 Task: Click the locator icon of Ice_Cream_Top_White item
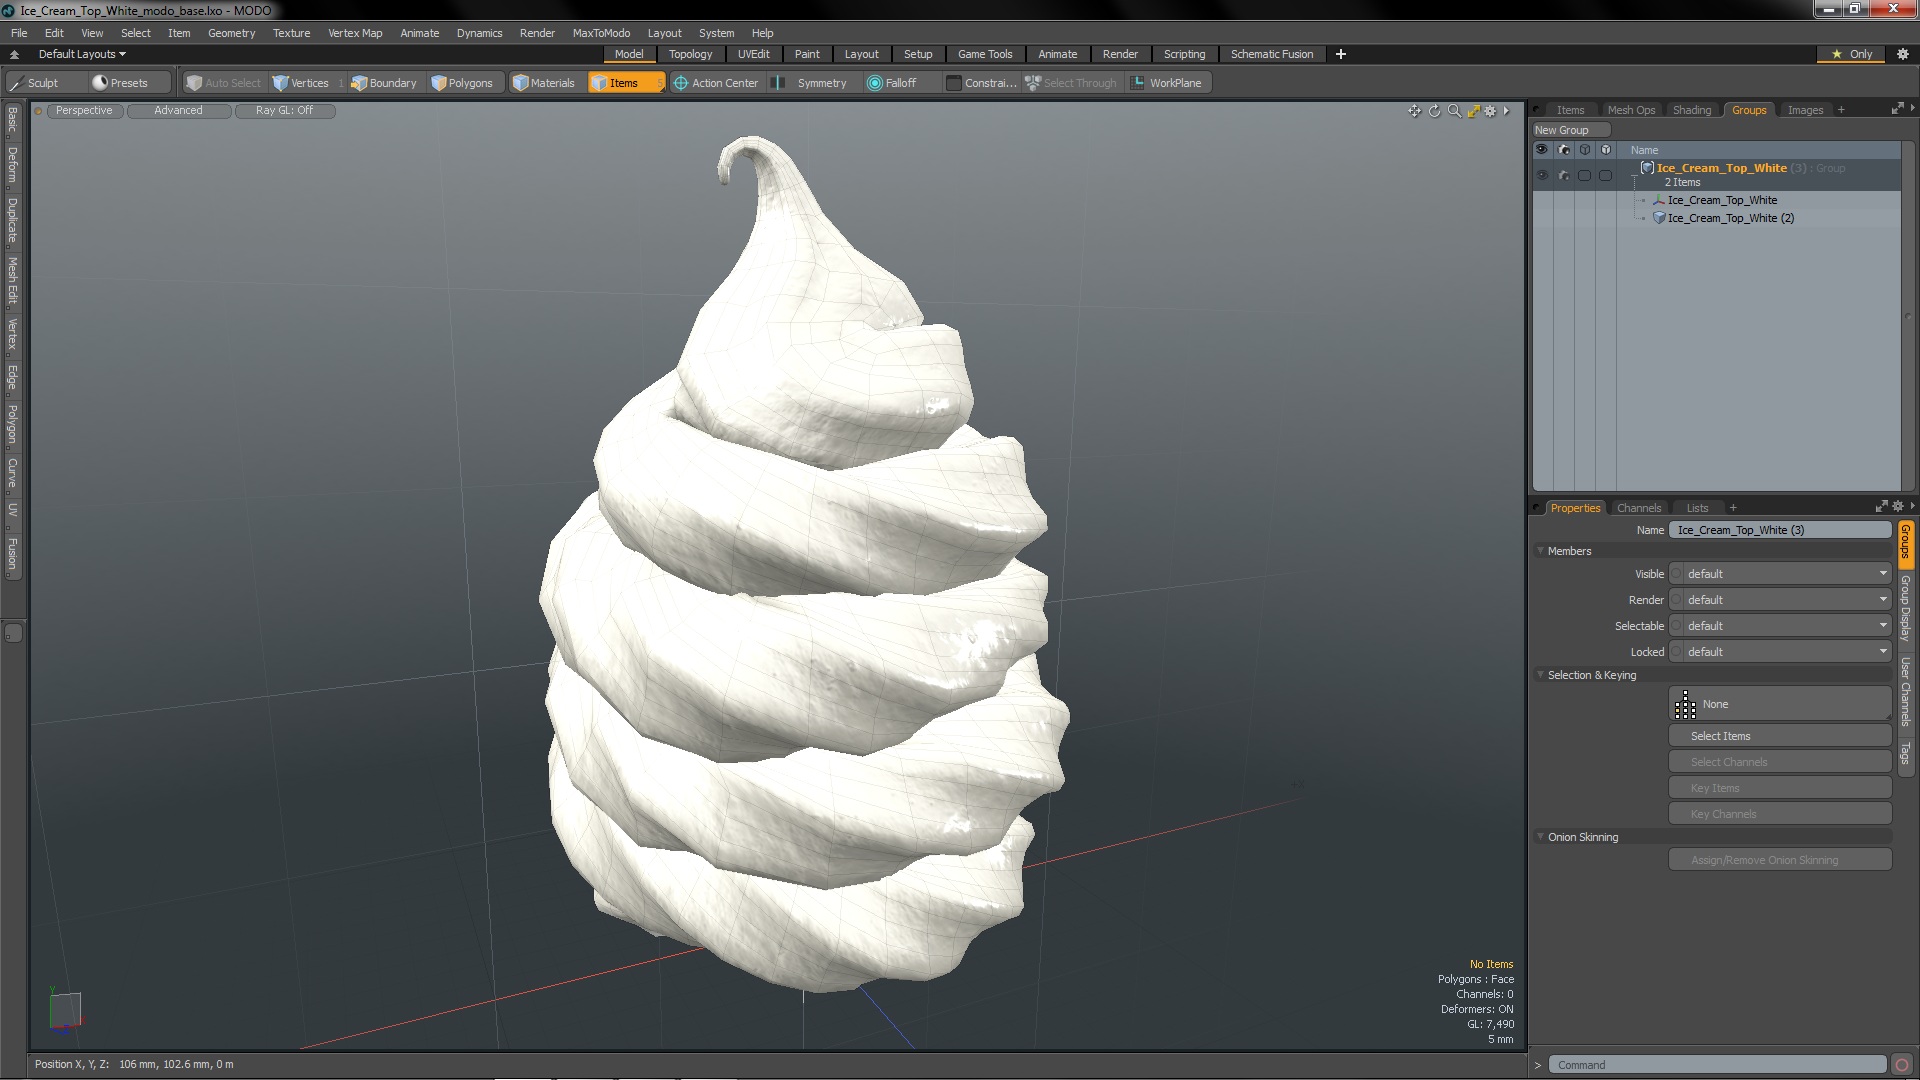(x=1659, y=200)
